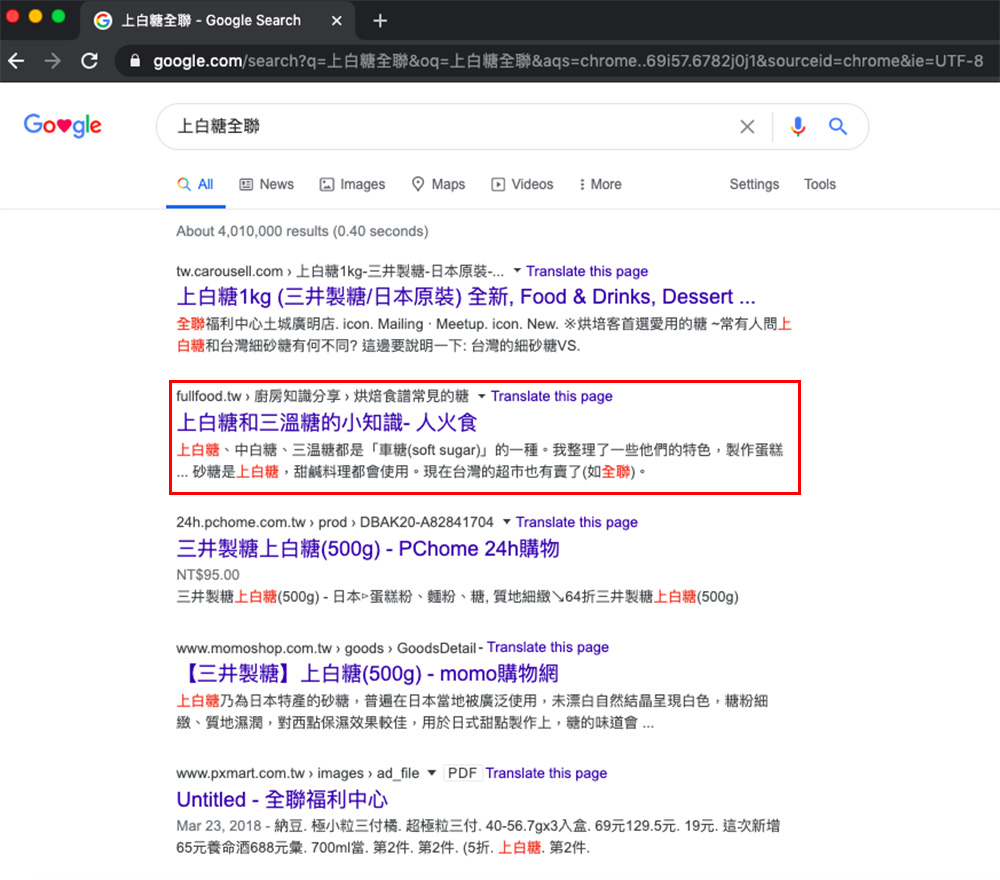The width and height of the screenshot is (1000, 880).
Task: Click the Google favicon on the browser tab
Action: tap(103, 20)
